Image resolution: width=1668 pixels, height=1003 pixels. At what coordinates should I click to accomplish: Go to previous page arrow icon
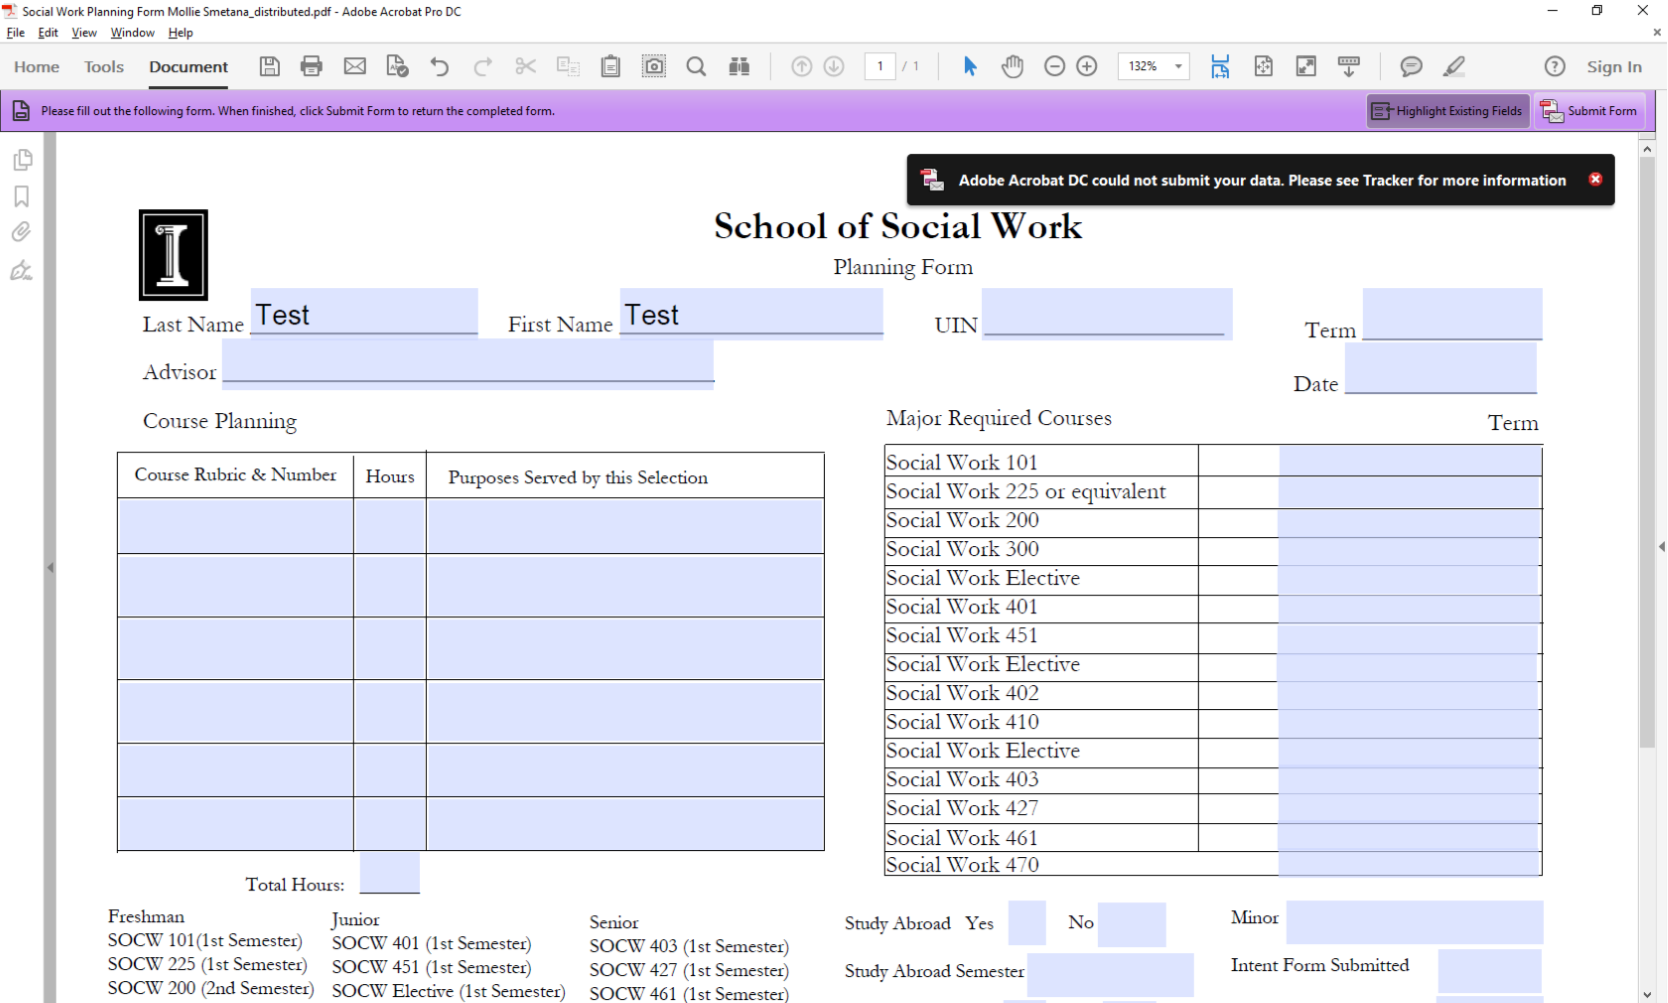coord(802,67)
